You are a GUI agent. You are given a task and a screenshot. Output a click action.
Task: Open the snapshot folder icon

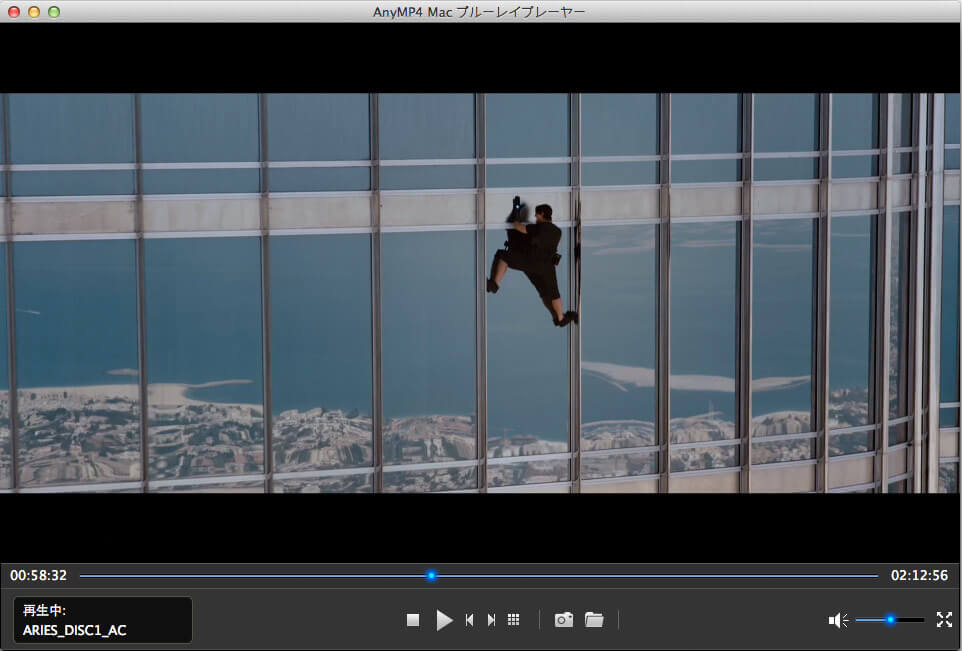(594, 620)
